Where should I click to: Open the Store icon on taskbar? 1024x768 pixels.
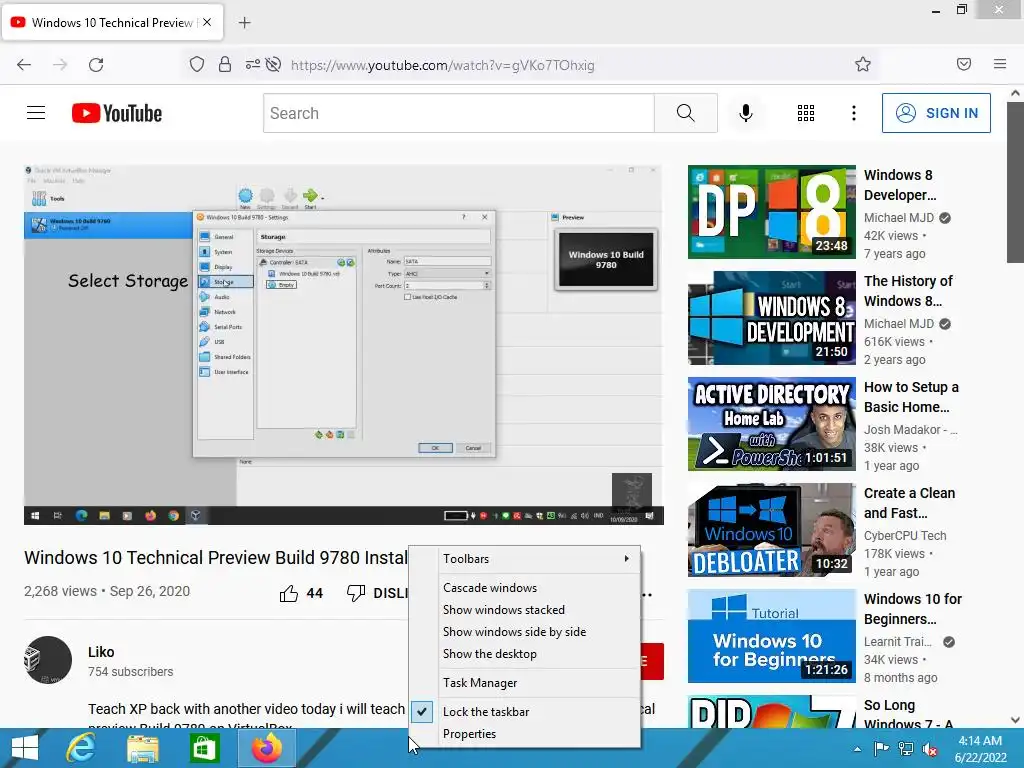204,748
